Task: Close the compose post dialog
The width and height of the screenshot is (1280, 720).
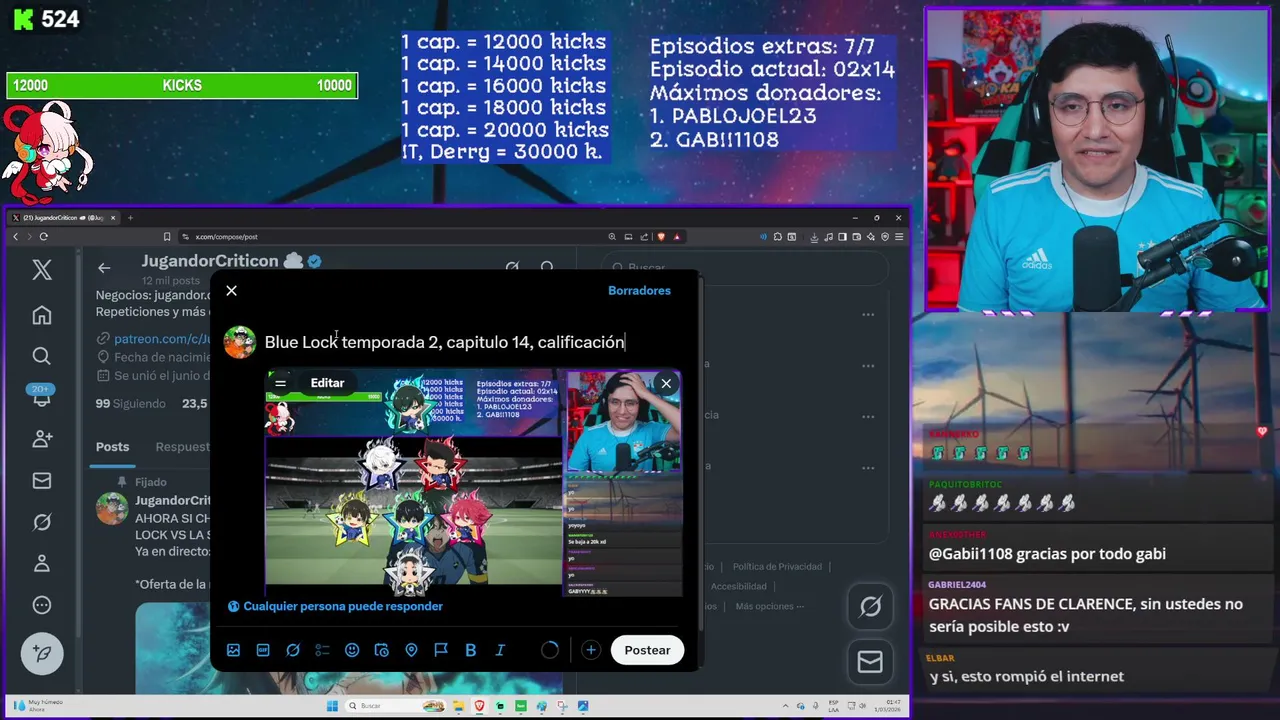Action: tap(232, 290)
